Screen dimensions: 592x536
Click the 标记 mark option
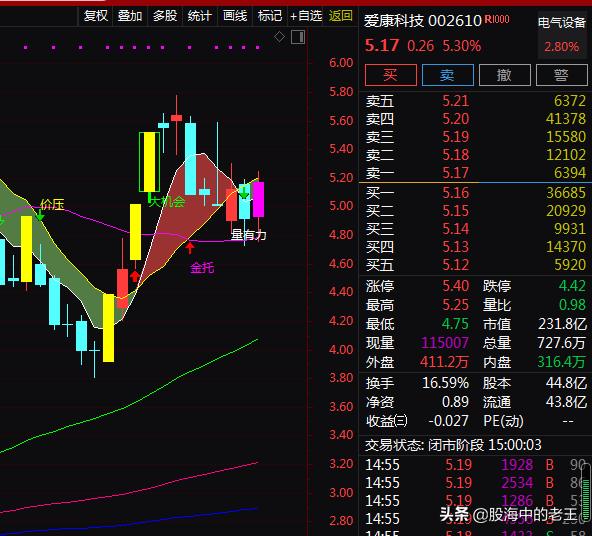point(270,16)
